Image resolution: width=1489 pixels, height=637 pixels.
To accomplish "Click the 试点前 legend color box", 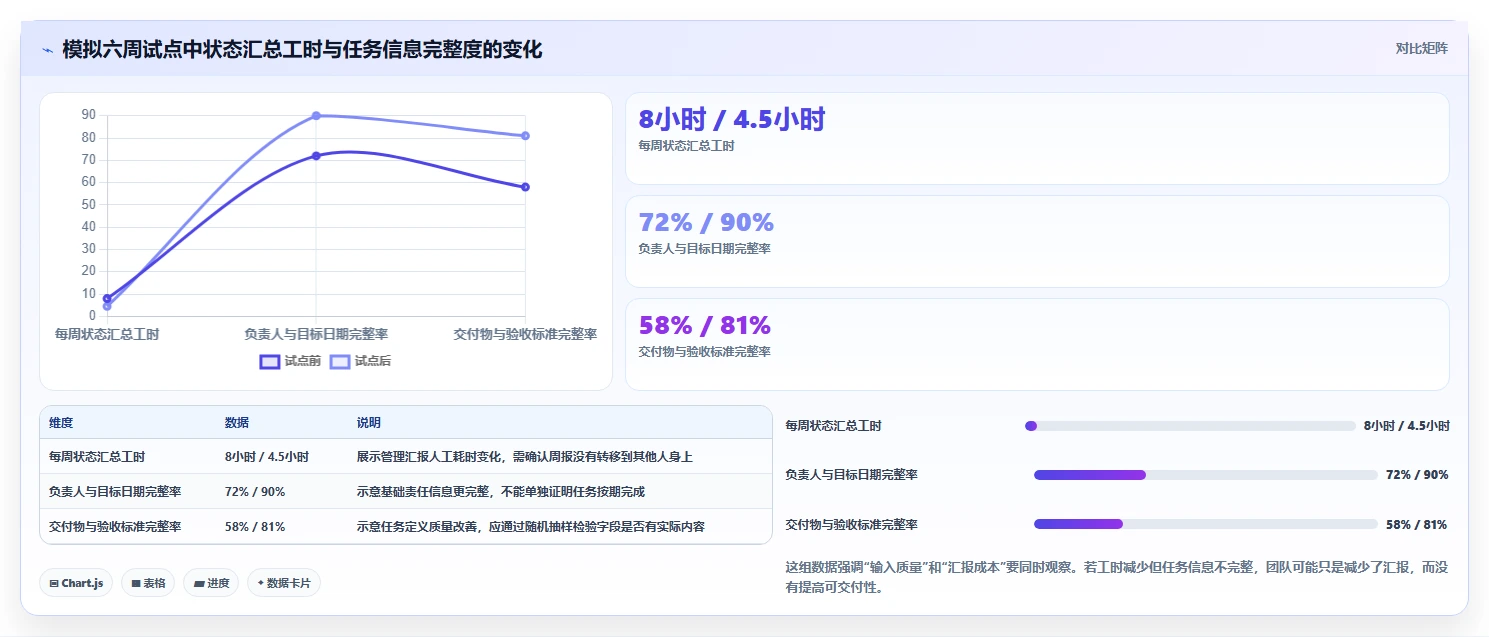I will coord(270,361).
